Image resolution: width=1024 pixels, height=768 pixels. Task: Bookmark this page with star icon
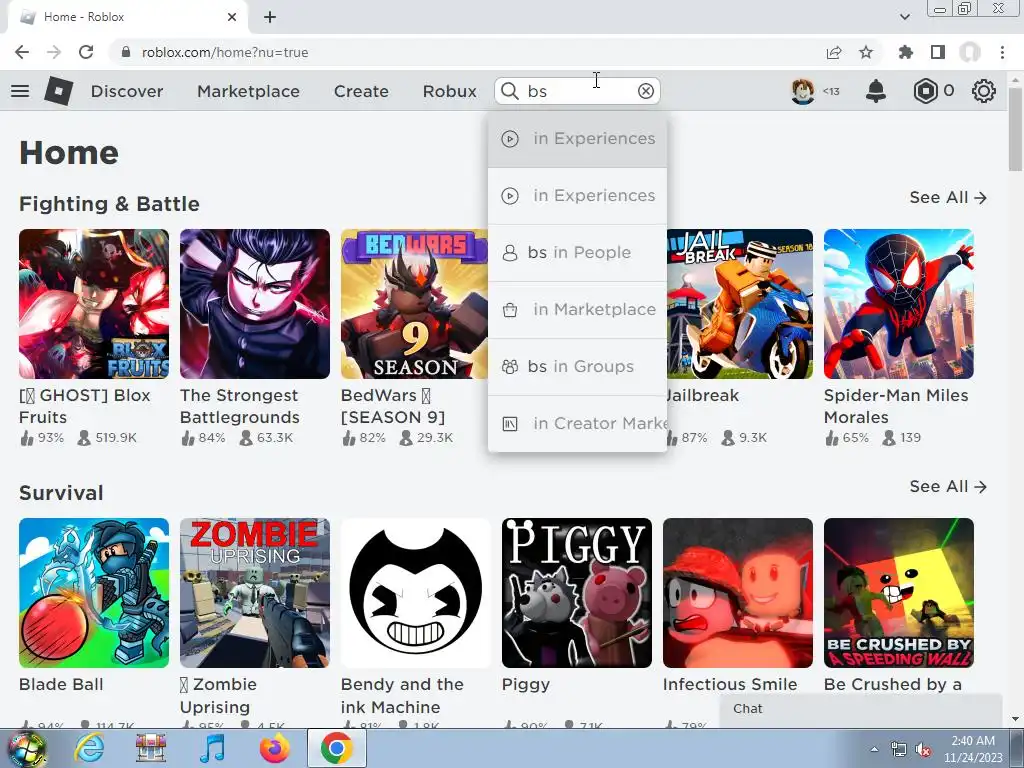[866, 52]
